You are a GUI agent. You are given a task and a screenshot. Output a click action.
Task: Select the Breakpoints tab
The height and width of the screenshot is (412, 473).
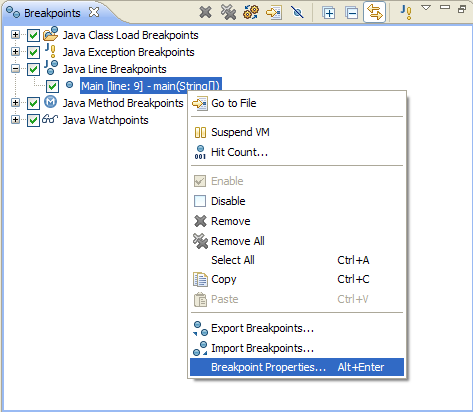[x=52, y=13]
